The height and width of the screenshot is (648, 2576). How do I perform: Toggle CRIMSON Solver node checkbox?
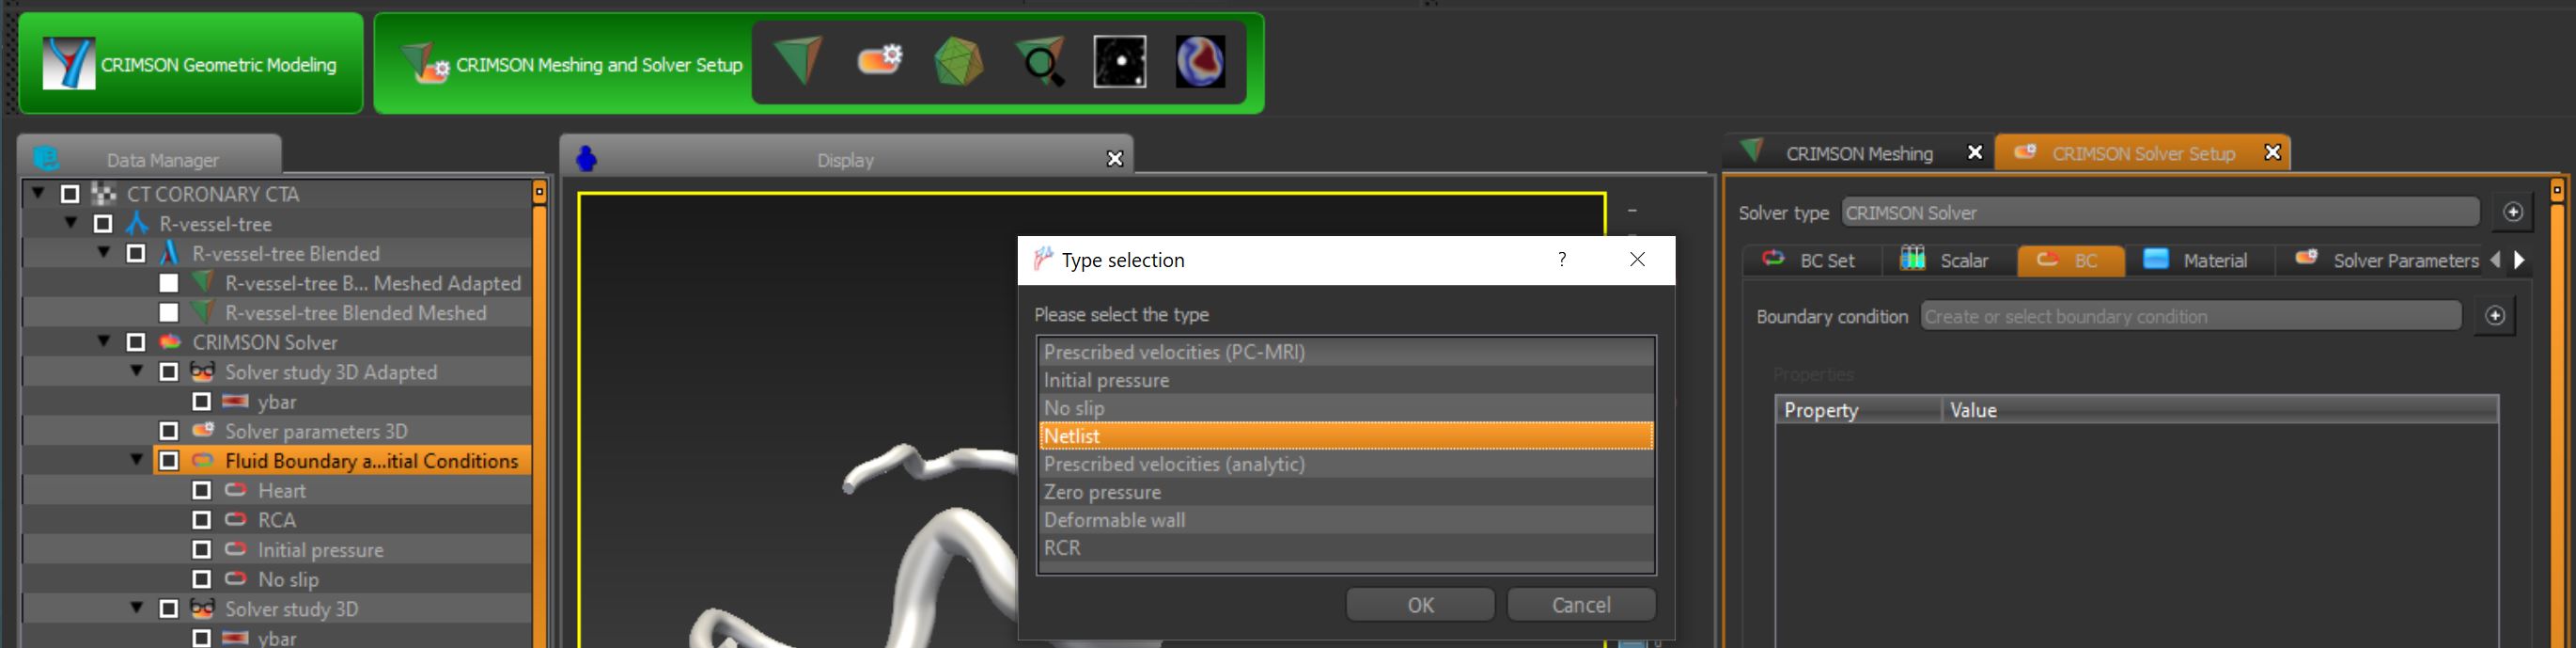click(x=136, y=342)
